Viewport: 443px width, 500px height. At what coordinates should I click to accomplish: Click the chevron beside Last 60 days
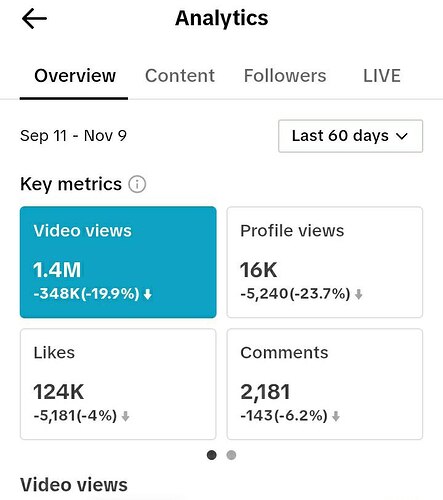click(402, 136)
